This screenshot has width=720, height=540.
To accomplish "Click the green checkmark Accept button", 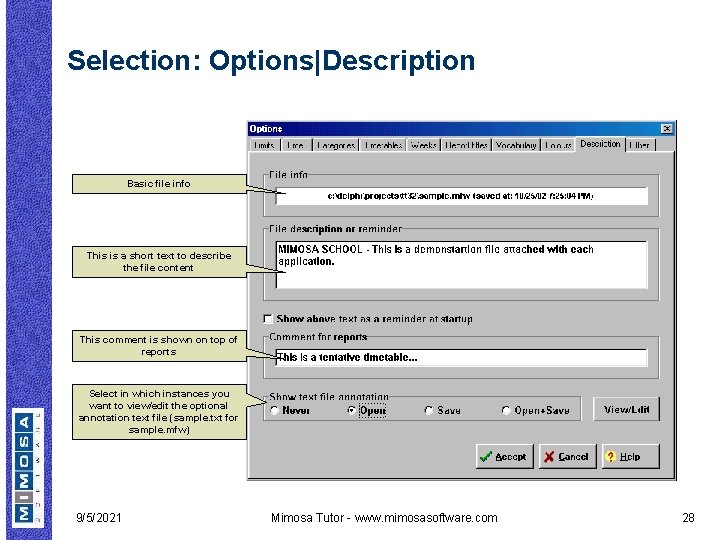I will tap(505, 456).
